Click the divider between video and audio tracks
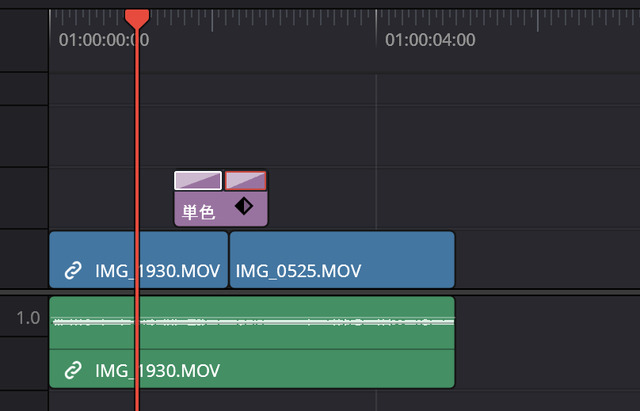The width and height of the screenshot is (640, 411). [x=320, y=292]
